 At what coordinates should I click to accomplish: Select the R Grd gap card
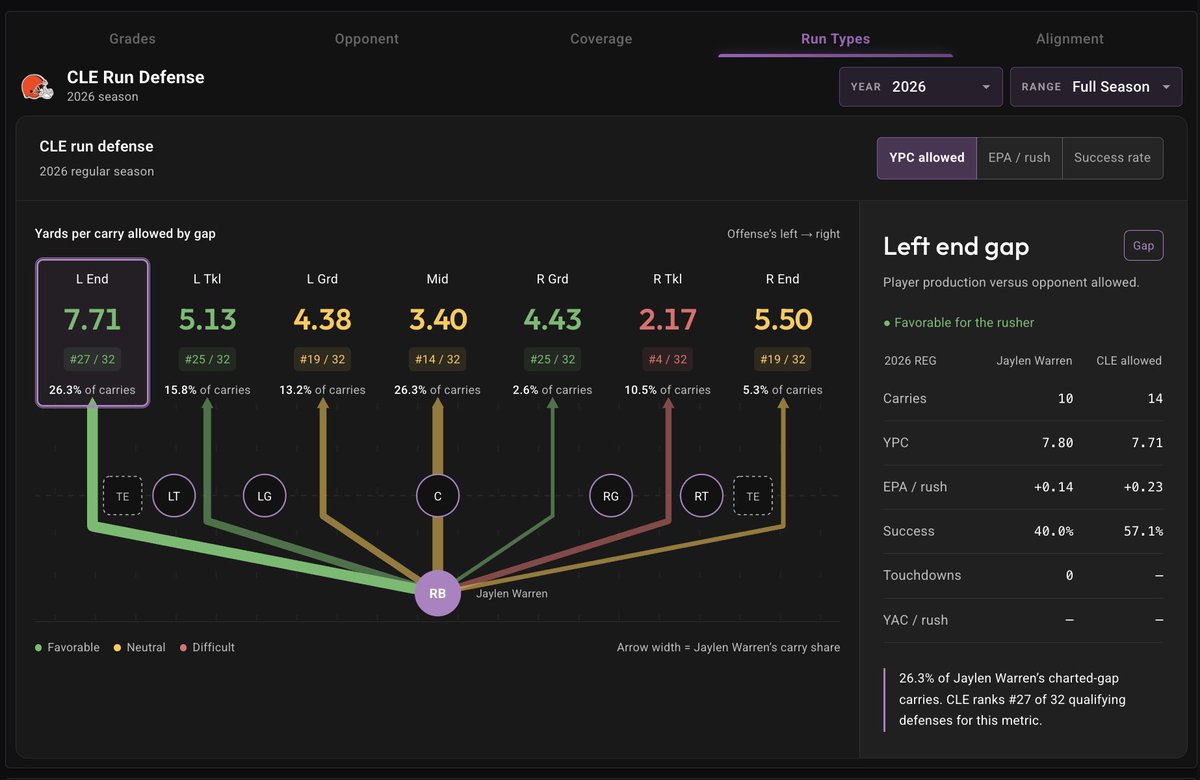pyautogui.click(x=552, y=333)
